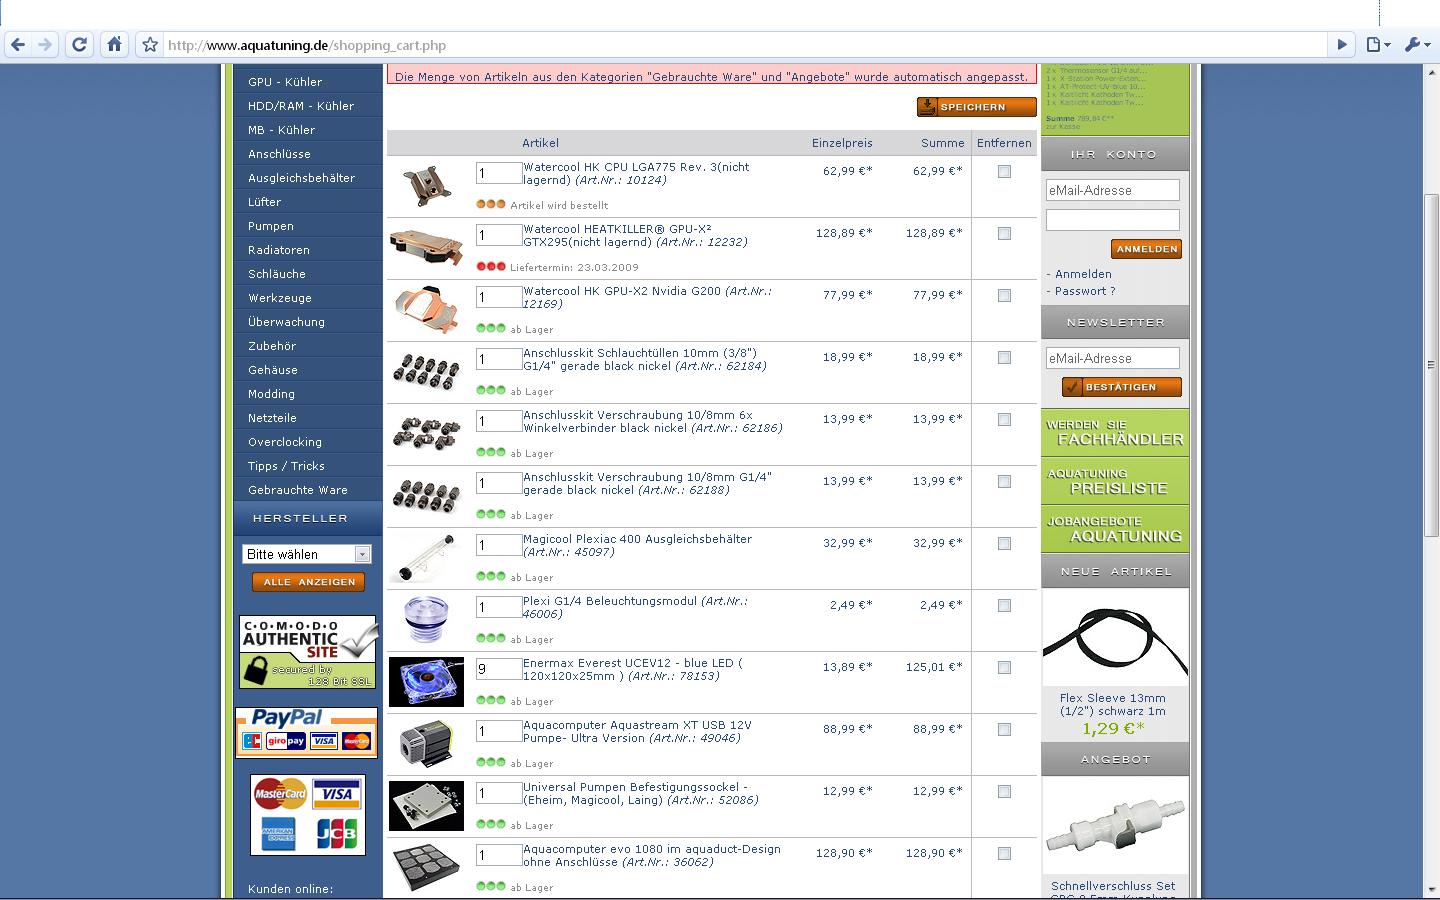Open the browser home page icon
Viewport: 1440px width, 900px height.
point(114,45)
